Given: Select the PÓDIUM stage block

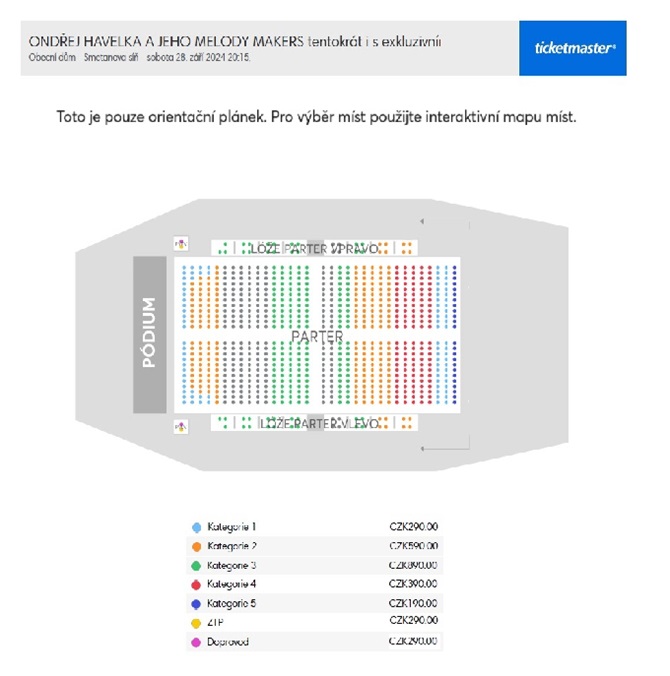Looking at the screenshot, I should point(150,335).
